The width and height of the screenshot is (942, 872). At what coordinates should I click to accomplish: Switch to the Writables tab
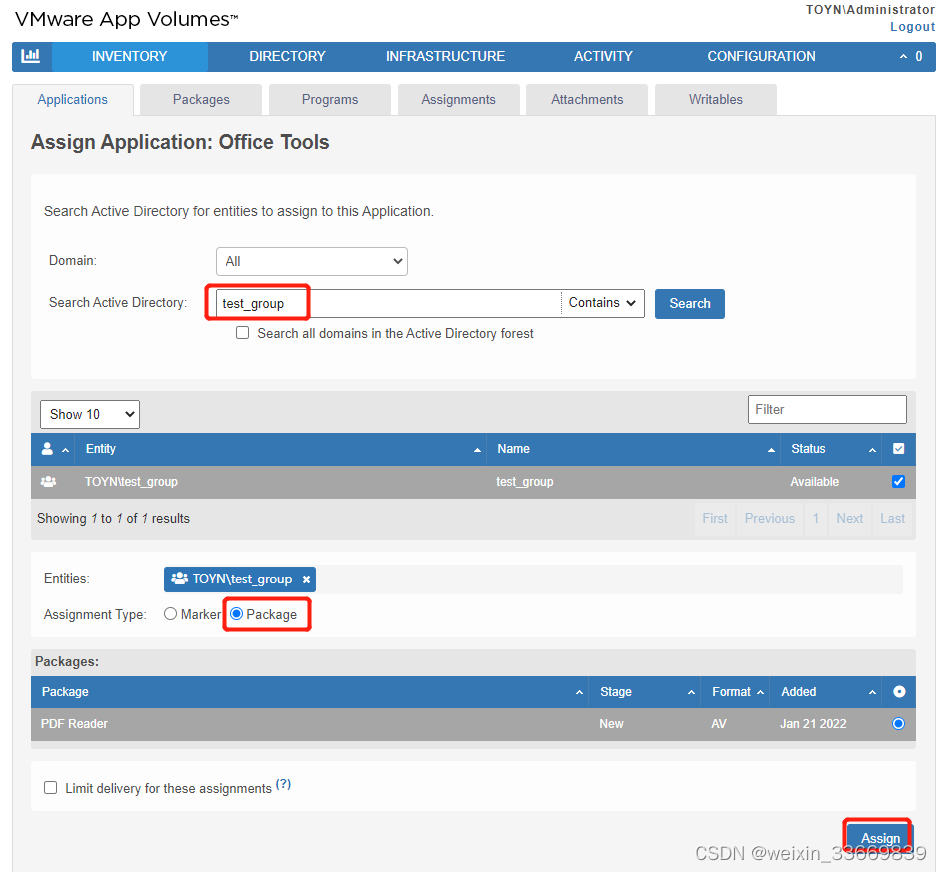[716, 100]
